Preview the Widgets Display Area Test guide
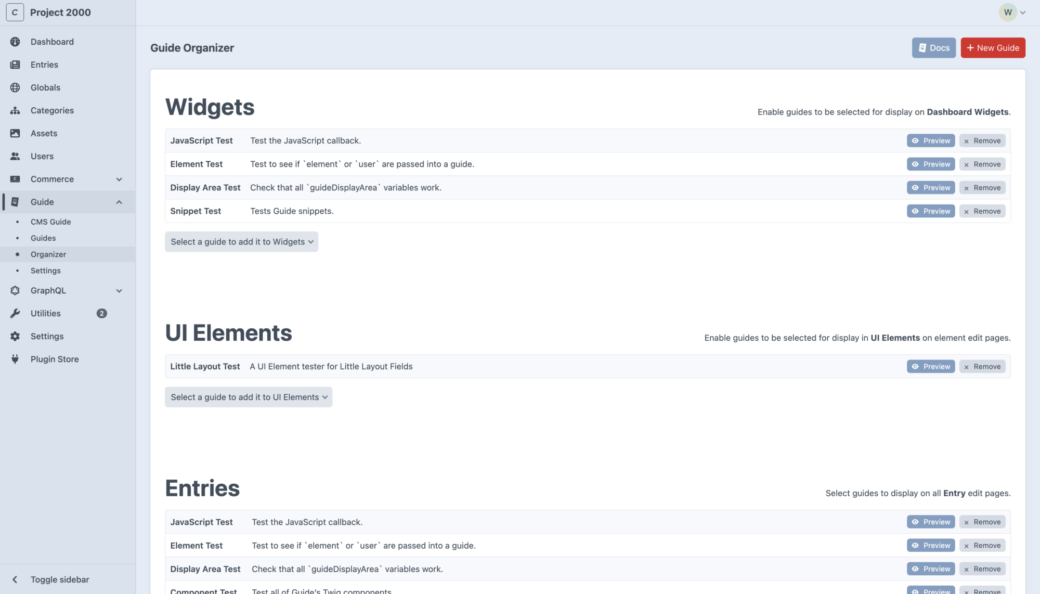The width and height of the screenshot is (1040, 594). [x=931, y=188]
